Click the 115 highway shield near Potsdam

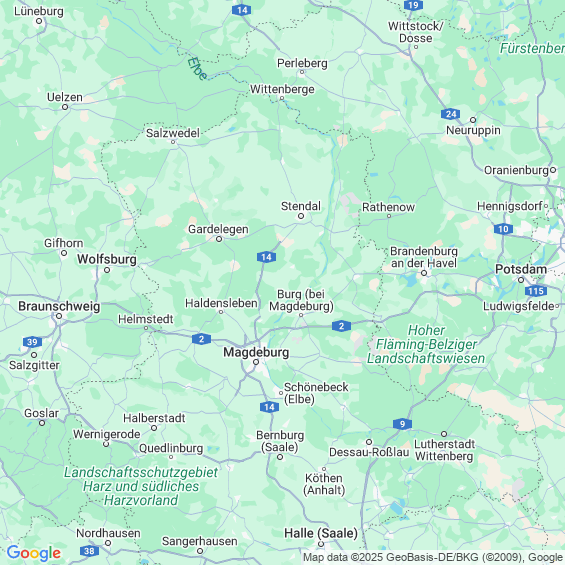pos(536,291)
